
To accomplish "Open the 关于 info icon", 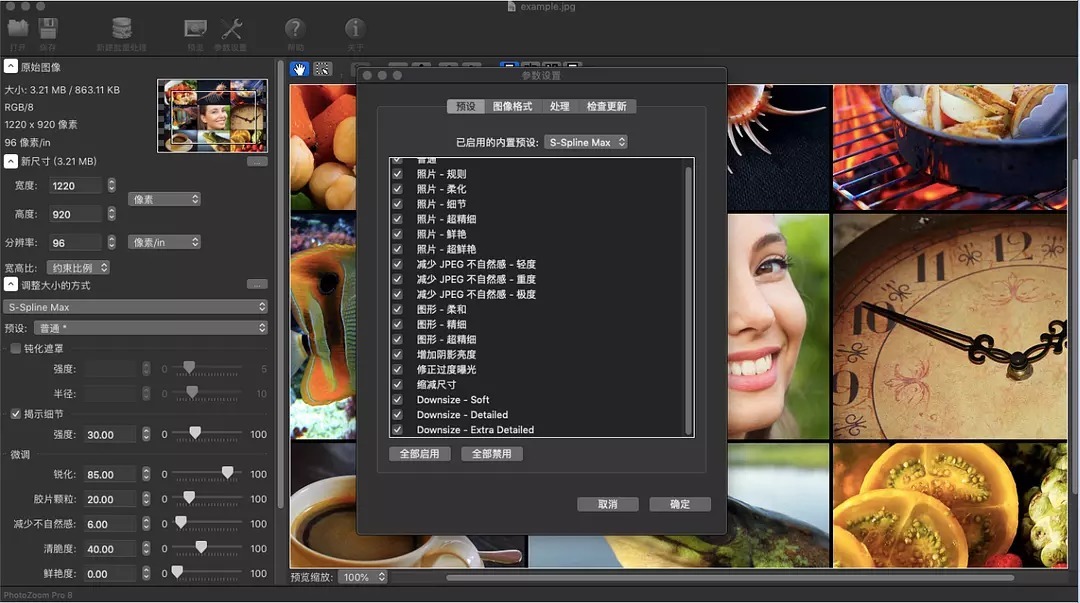I will [x=355, y=29].
